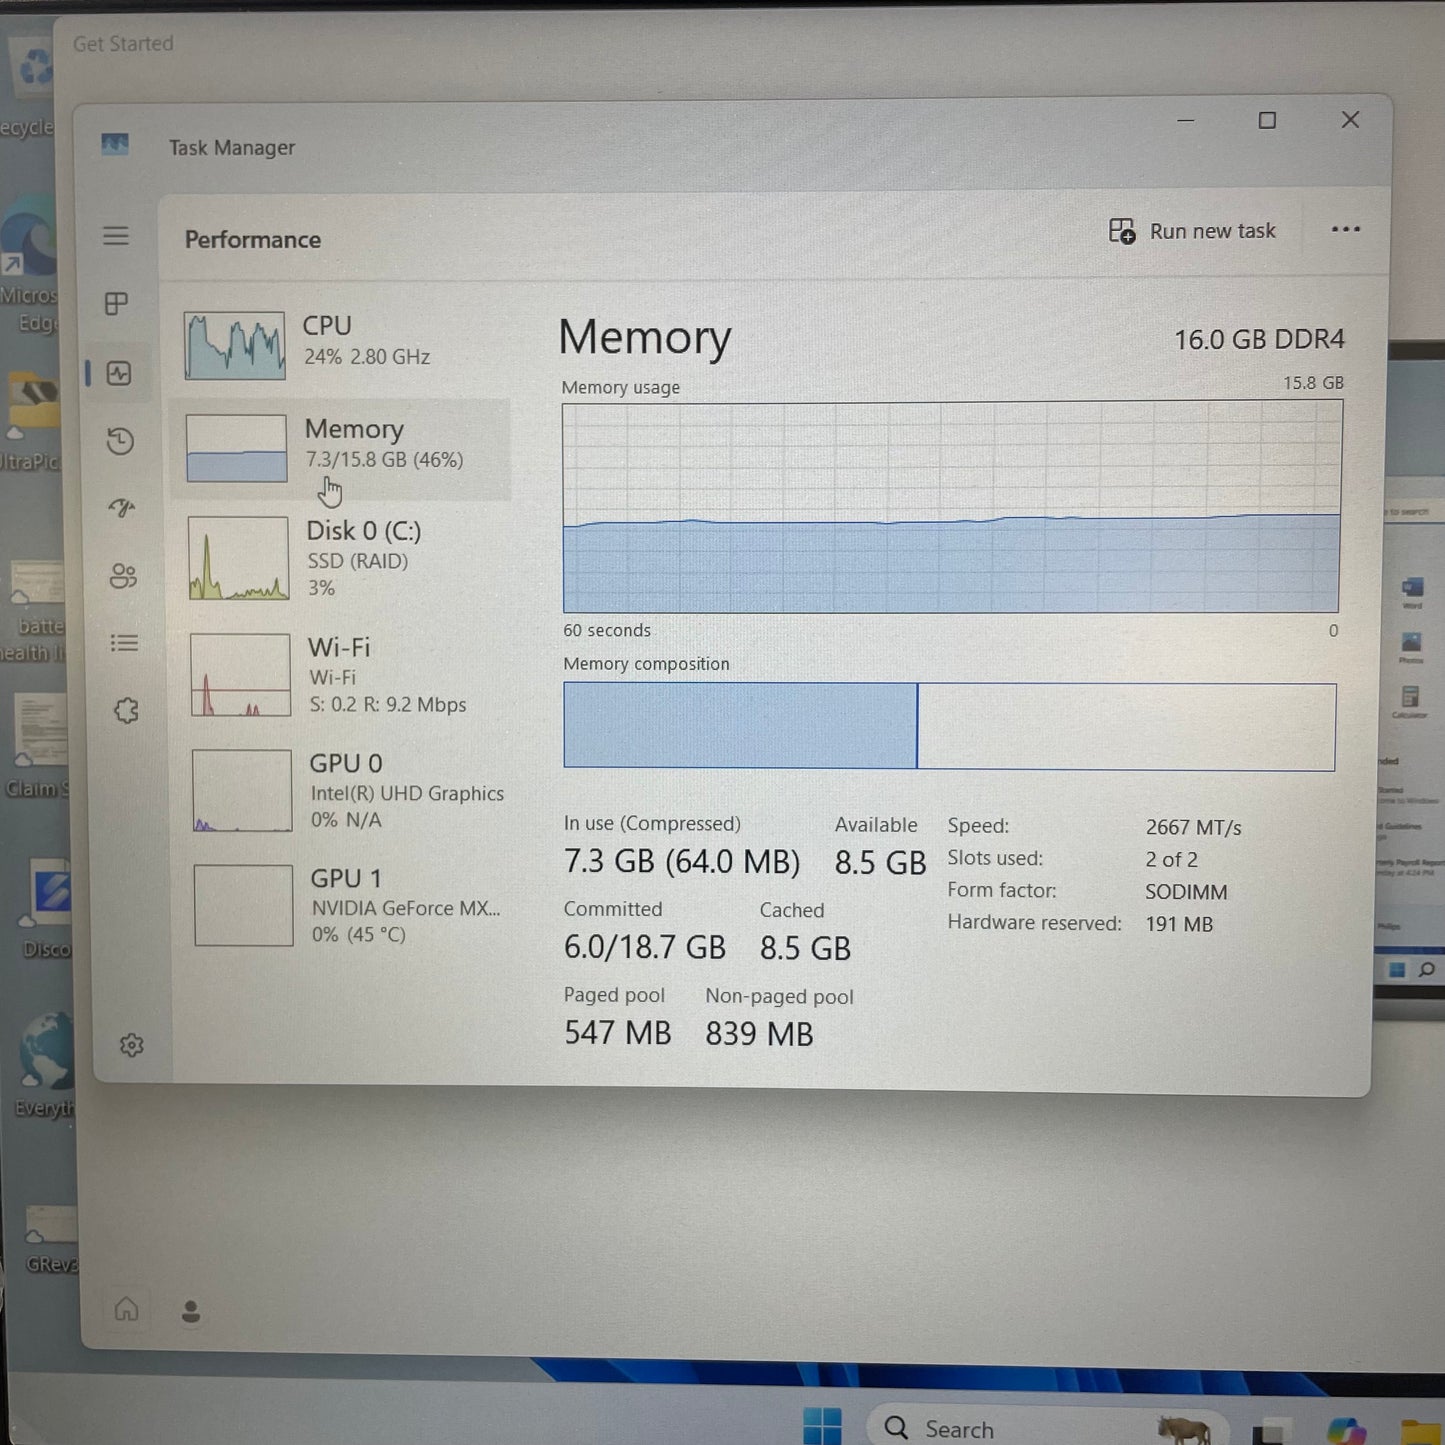Click the taskbar Search box

1045,1427
